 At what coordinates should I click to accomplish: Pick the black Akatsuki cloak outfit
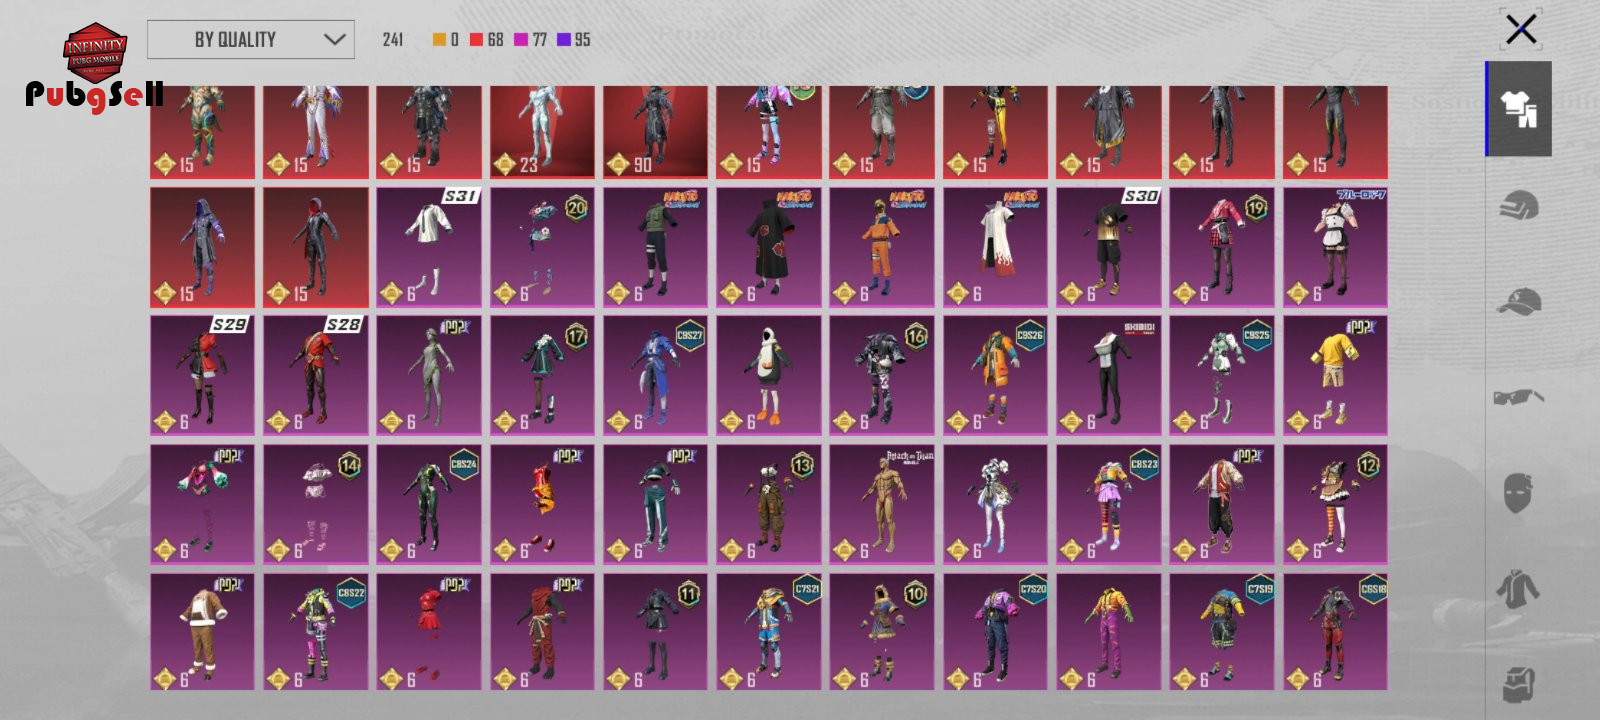point(769,247)
